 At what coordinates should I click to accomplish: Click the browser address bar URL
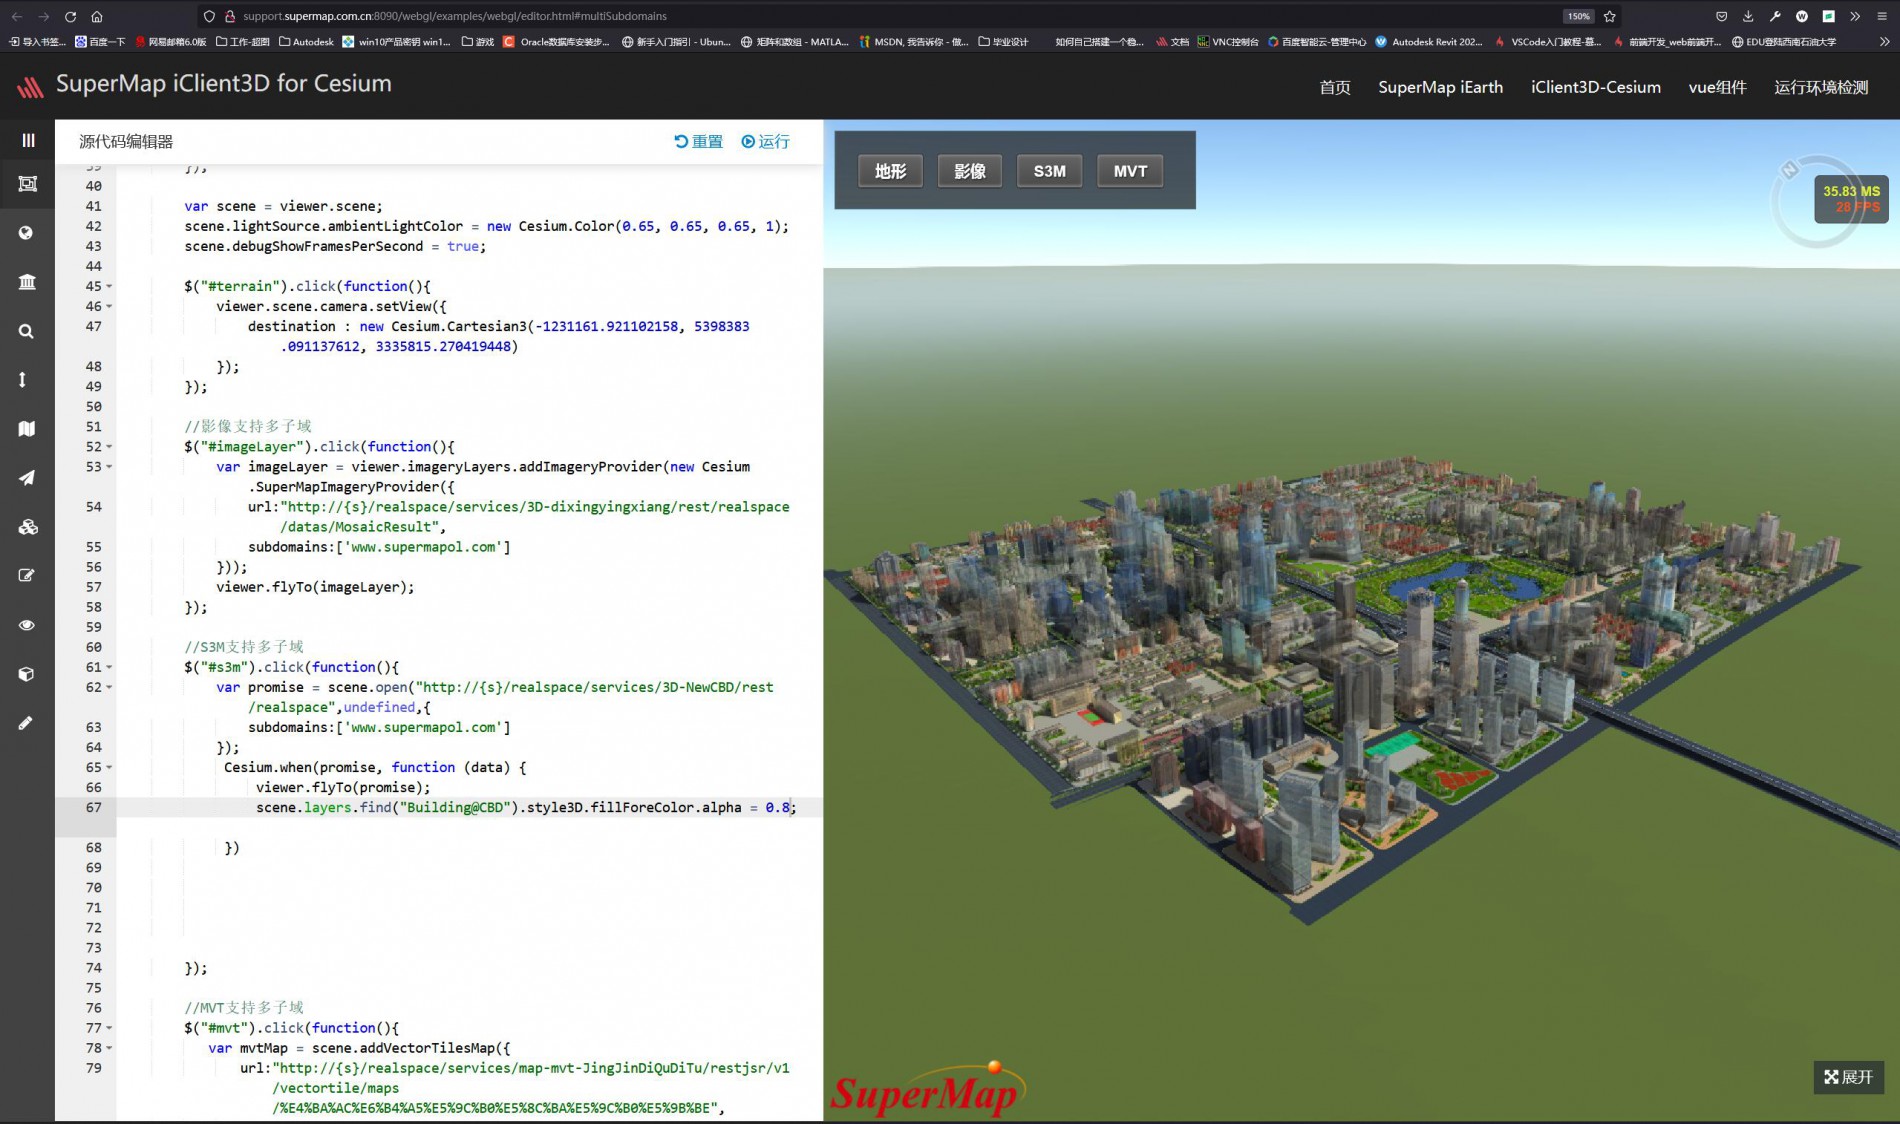coord(455,16)
